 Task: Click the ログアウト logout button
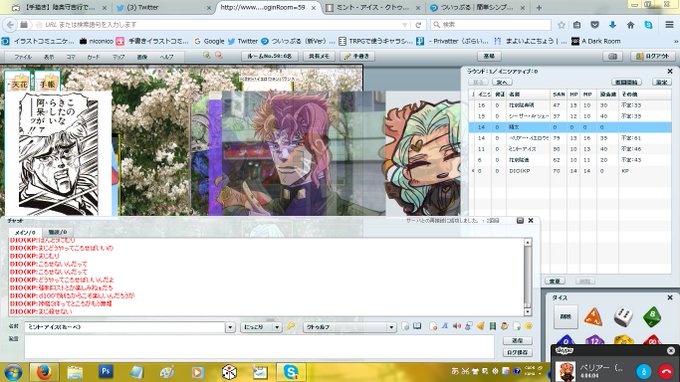pos(652,56)
